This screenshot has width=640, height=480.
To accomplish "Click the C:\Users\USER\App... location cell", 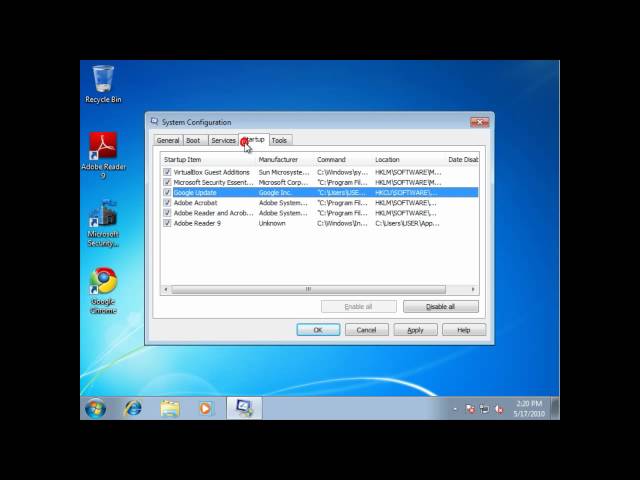I will coord(407,223).
